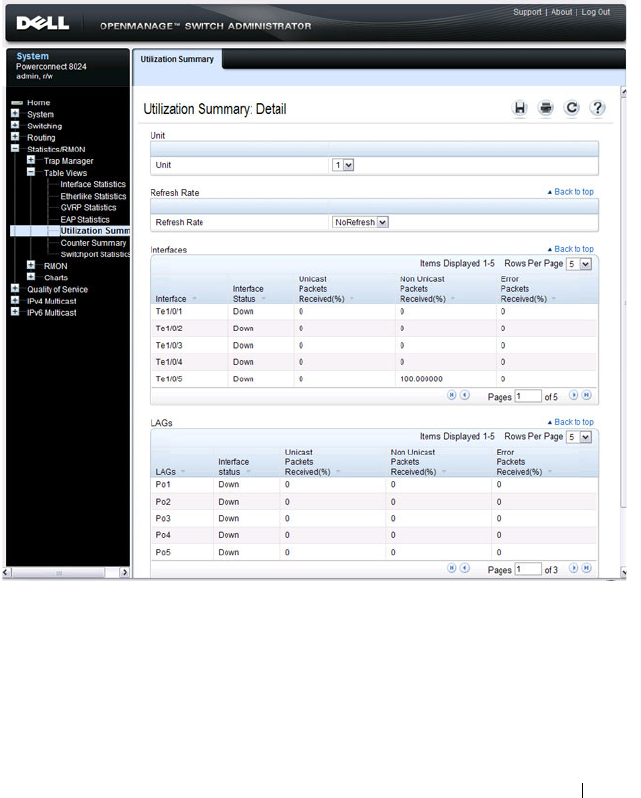Open Etherlike Statistics in the tree
641x798 pixels.
[93, 196]
